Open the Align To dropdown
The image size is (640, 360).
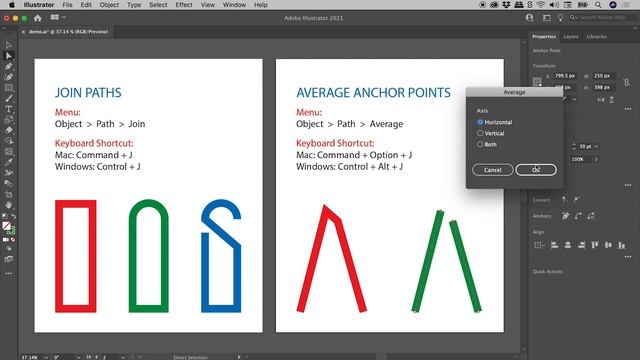tap(539, 245)
